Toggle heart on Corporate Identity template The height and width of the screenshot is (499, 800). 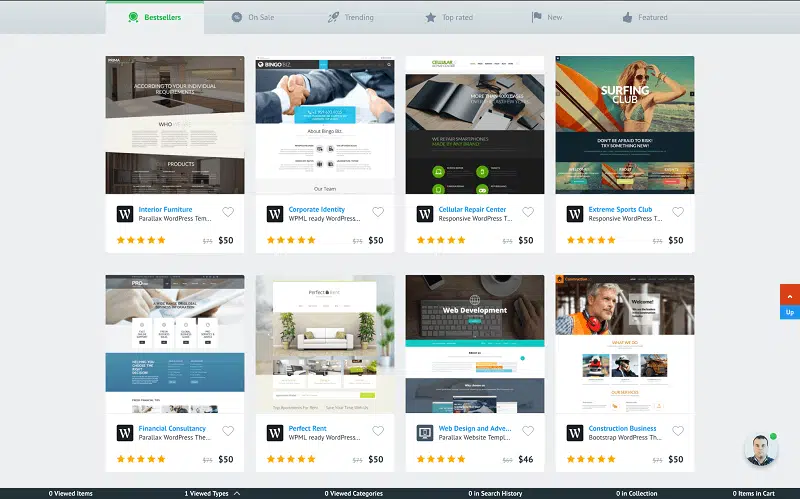click(378, 213)
